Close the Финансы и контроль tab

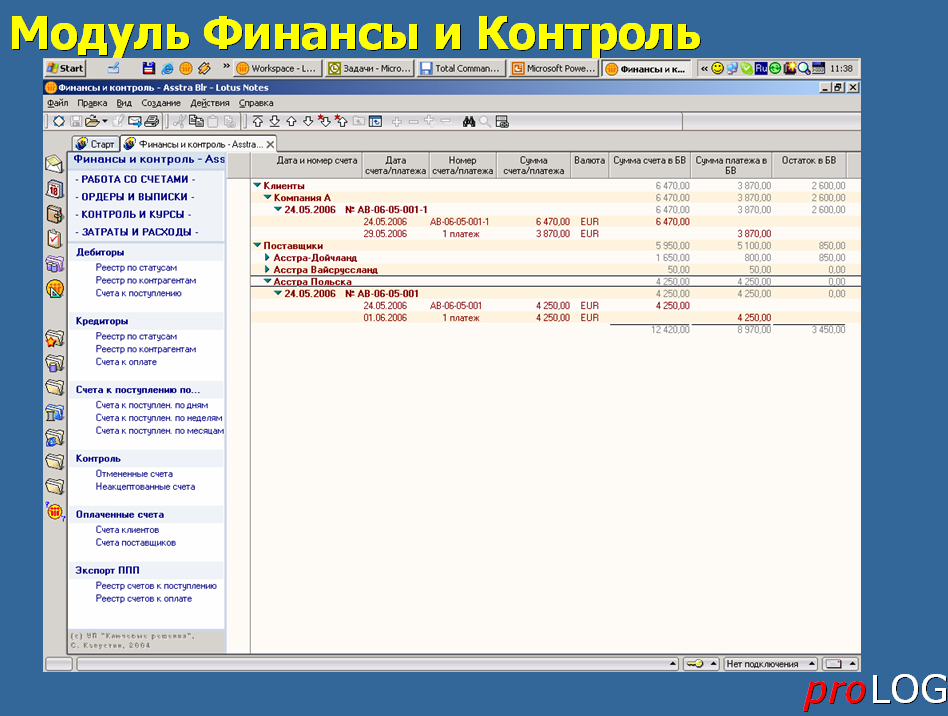pyautogui.click(x=270, y=144)
